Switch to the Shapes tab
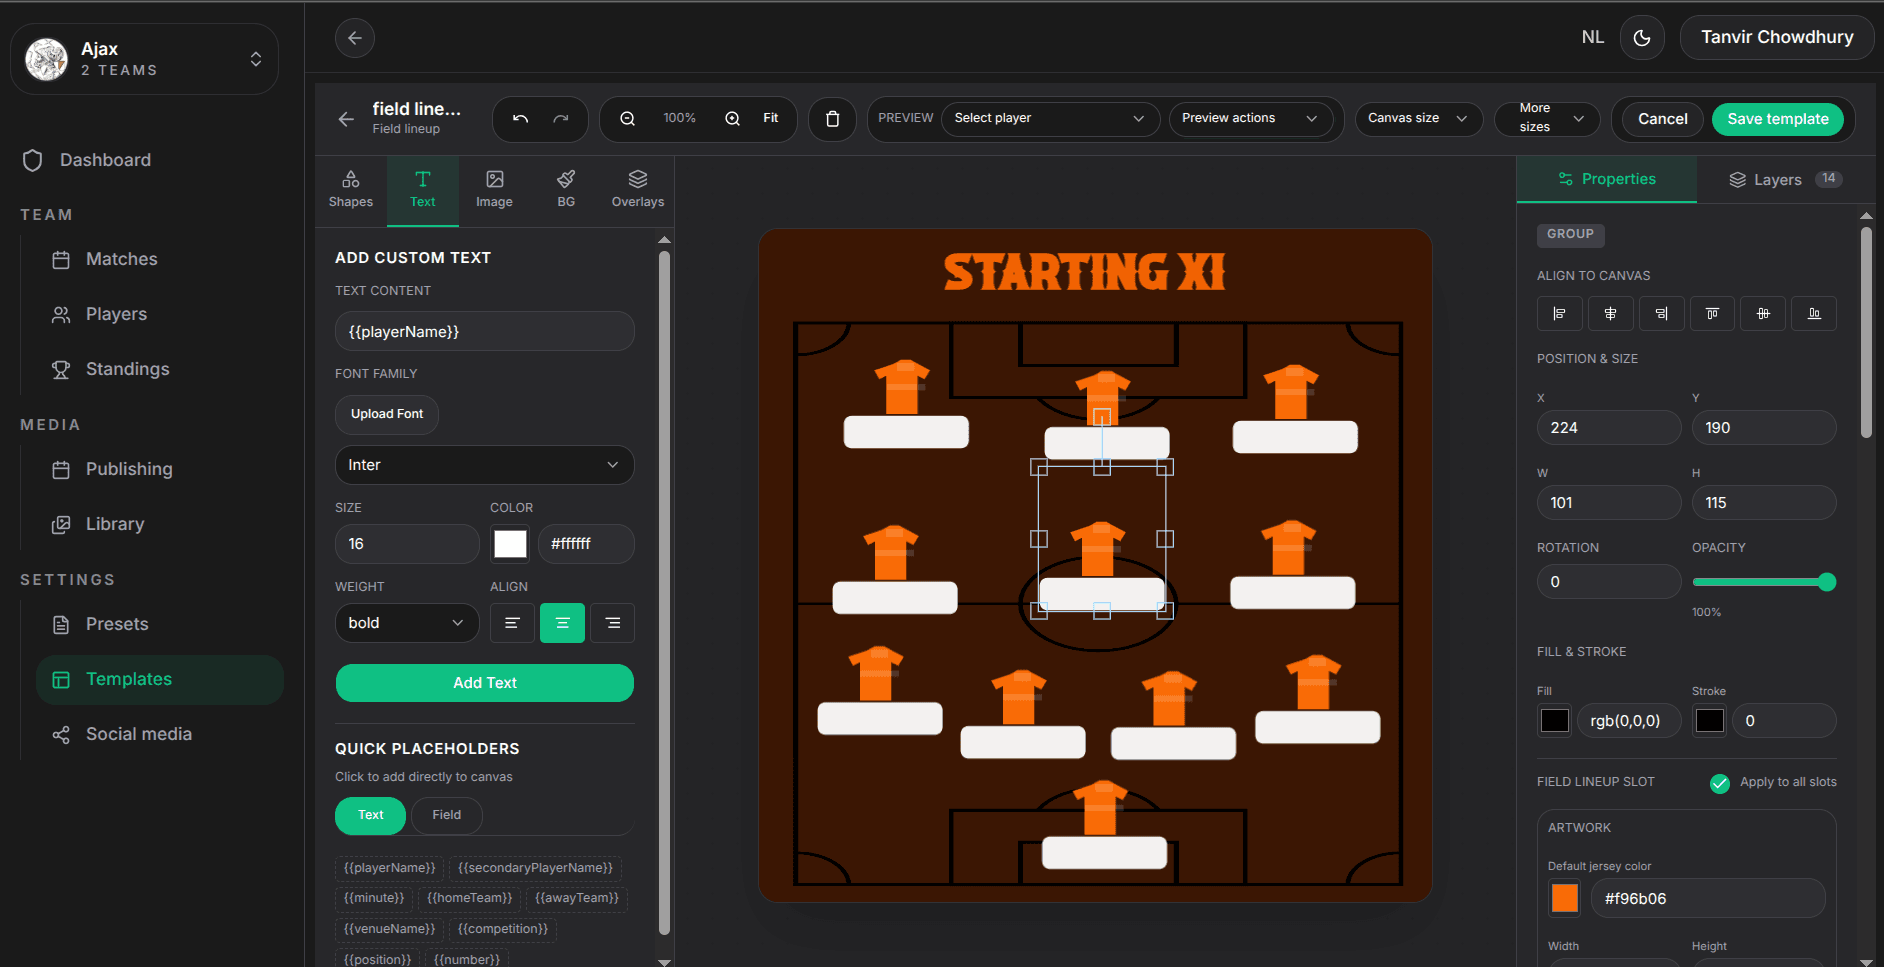Screen dimensions: 1884x967 pos(351,189)
